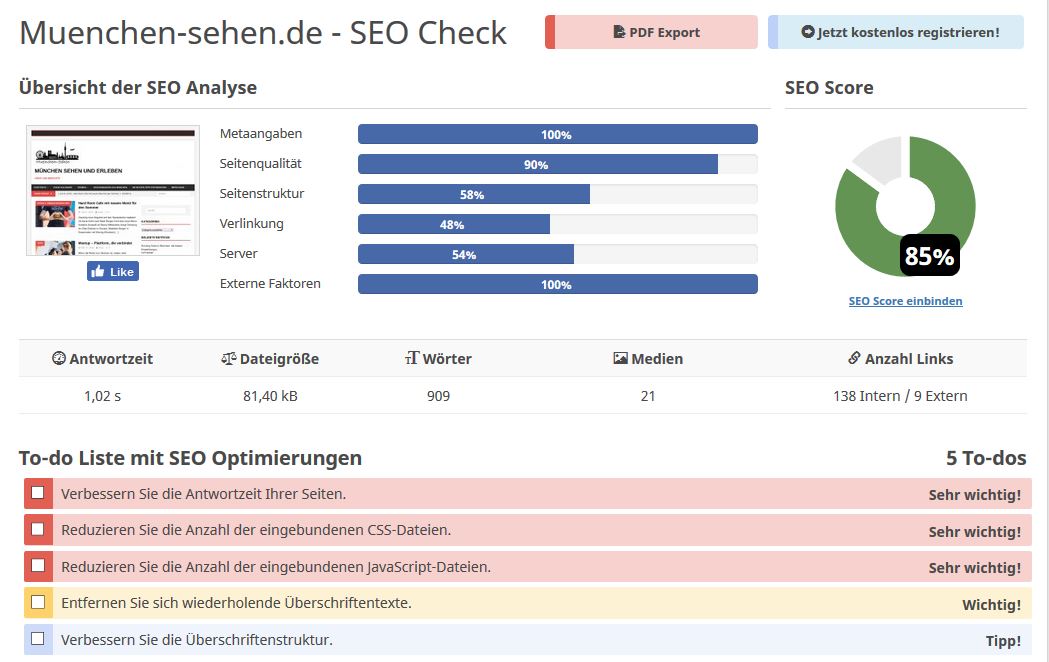Click the Facebook Like thumbs-up button
The image size is (1049, 662).
(x=113, y=271)
